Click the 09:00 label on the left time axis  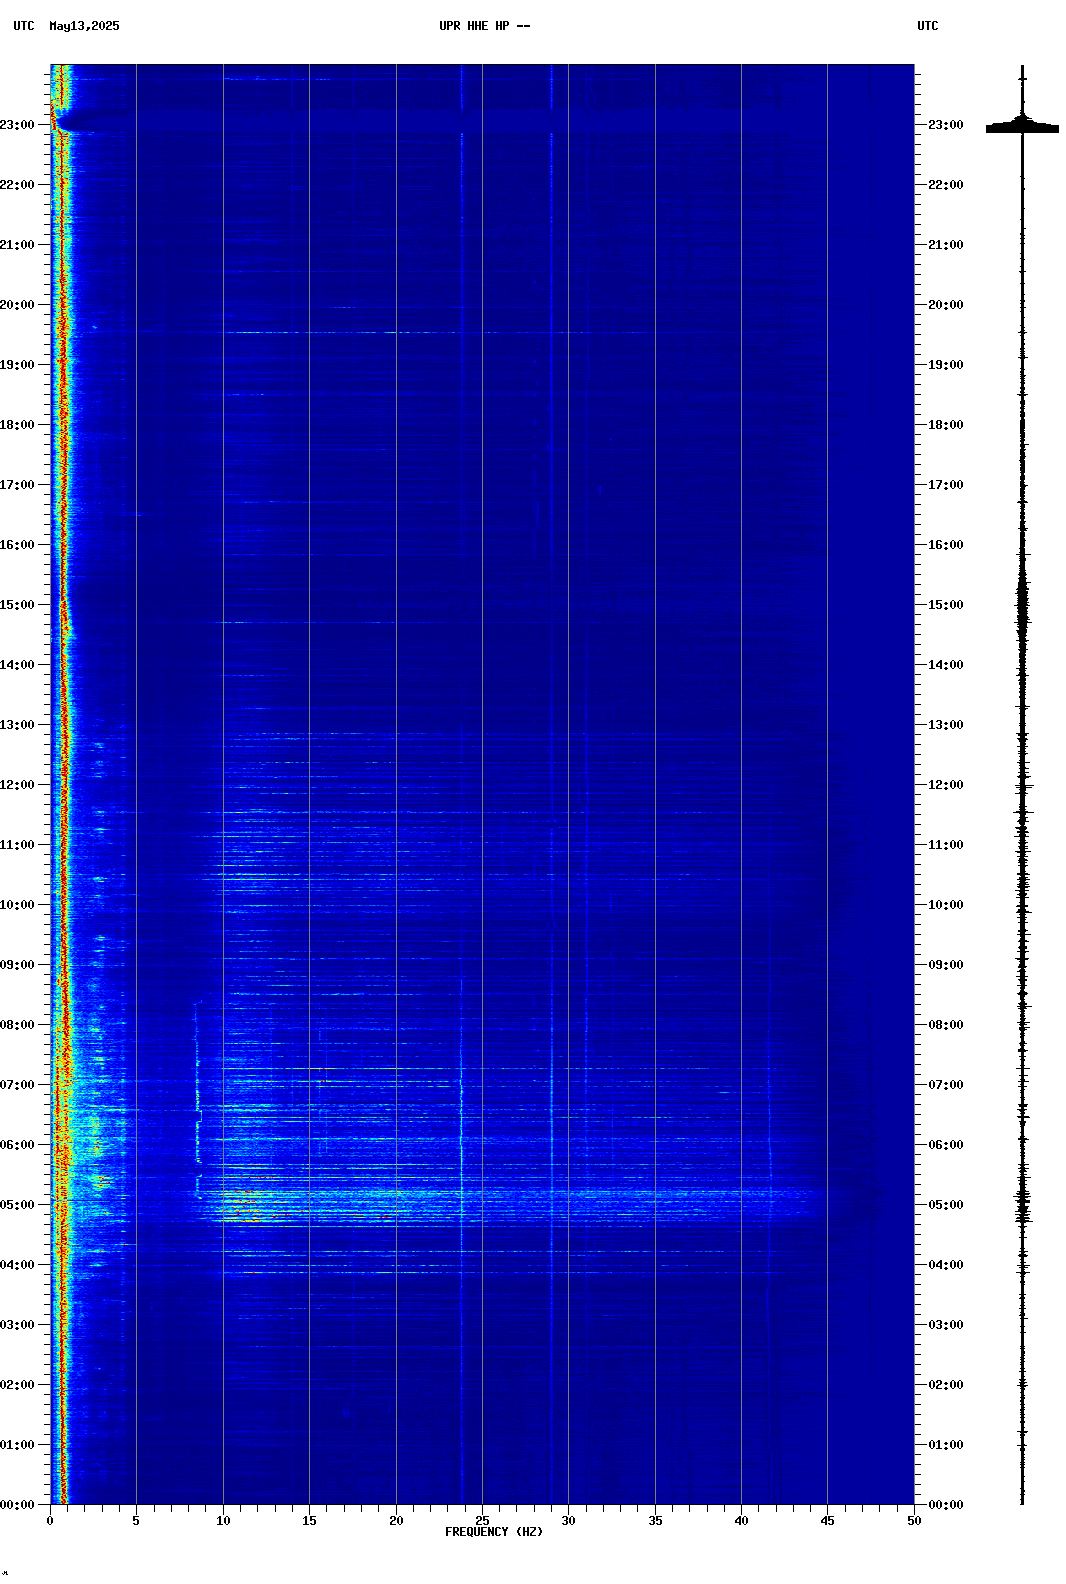17,965
